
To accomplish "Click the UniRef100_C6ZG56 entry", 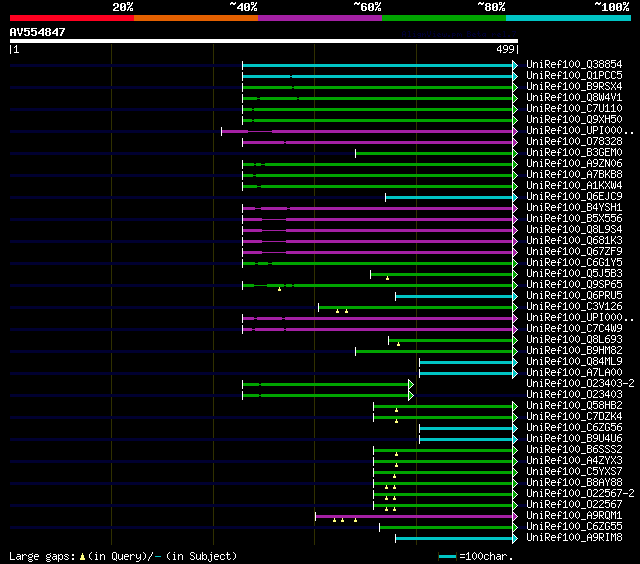I will point(574,428).
